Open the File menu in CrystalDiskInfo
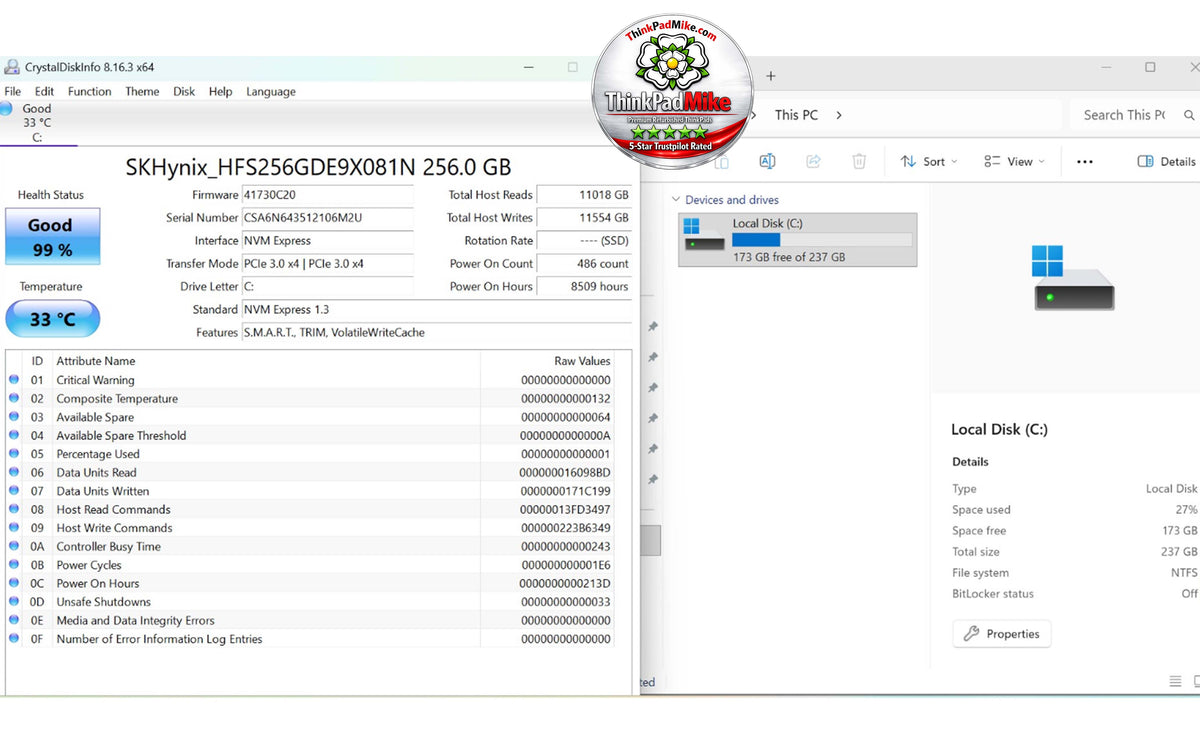 coord(12,91)
